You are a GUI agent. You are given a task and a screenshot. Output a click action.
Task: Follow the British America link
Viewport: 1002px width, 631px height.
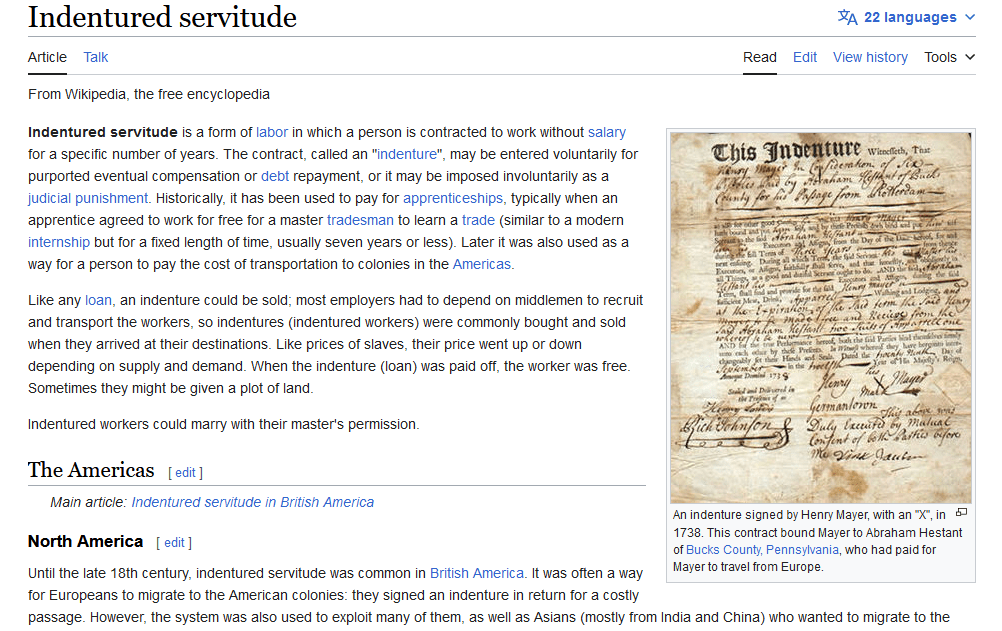(x=476, y=573)
